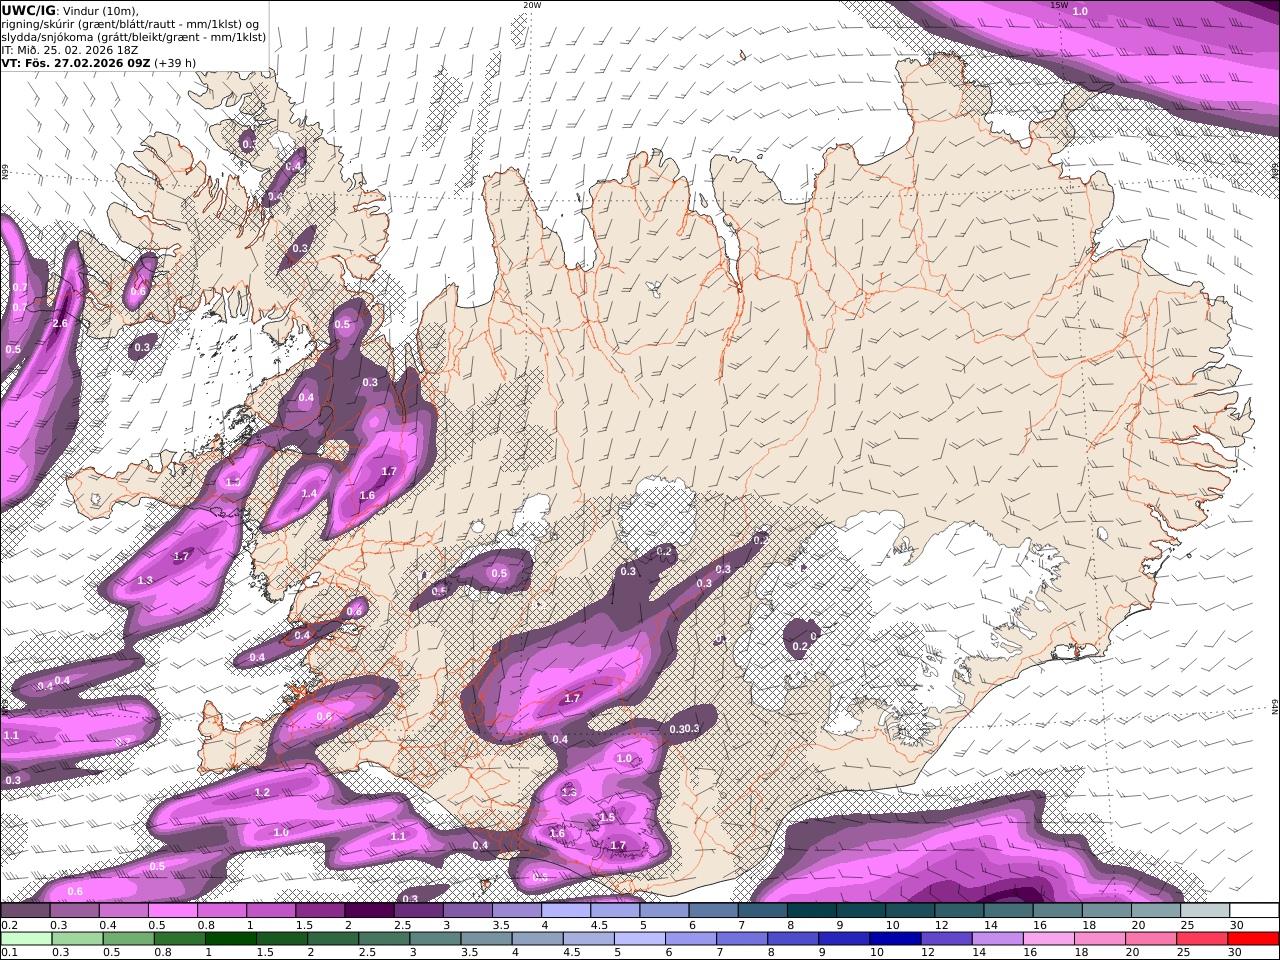Image resolution: width=1280 pixels, height=960 pixels.
Task: Click the bright red final swatch in lower legend row
Action: point(1253,938)
